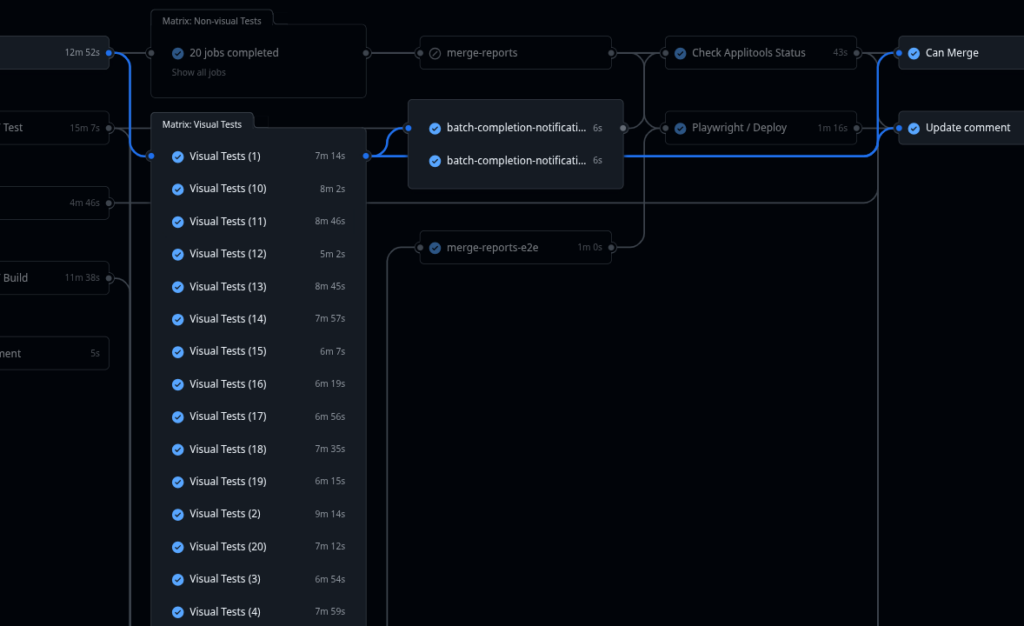Open the second batch-completion-notification job
The height and width of the screenshot is (626, 1024).
pyautogui.click(x=516, y=161)
